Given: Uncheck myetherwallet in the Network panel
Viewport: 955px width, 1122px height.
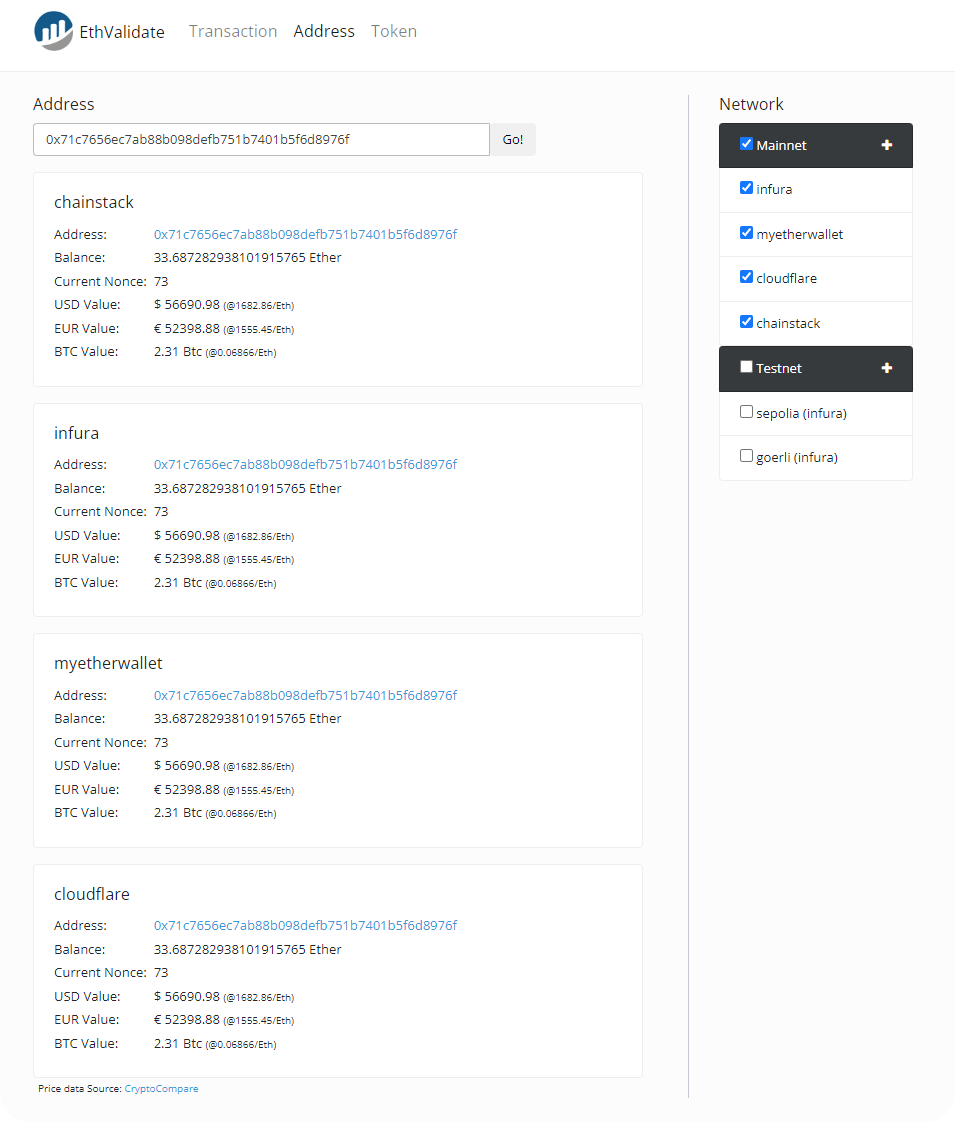Looking at the screenshot, I should (746, 232).
